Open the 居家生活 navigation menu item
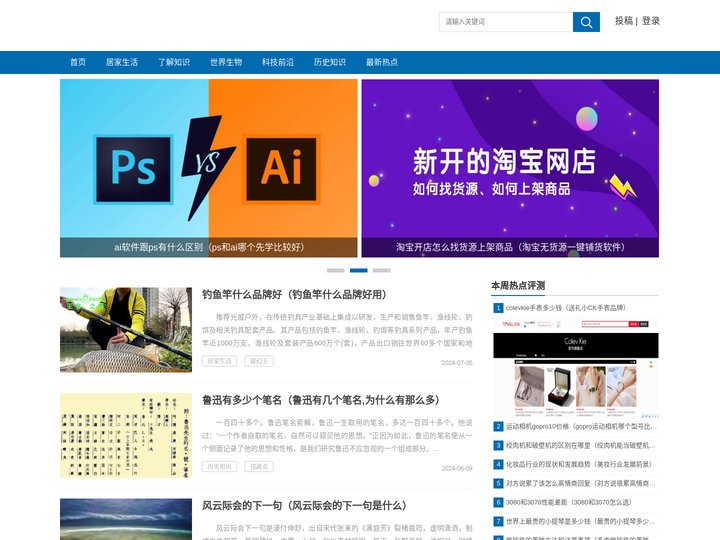The image size is (720, 540). pos(122,62)
